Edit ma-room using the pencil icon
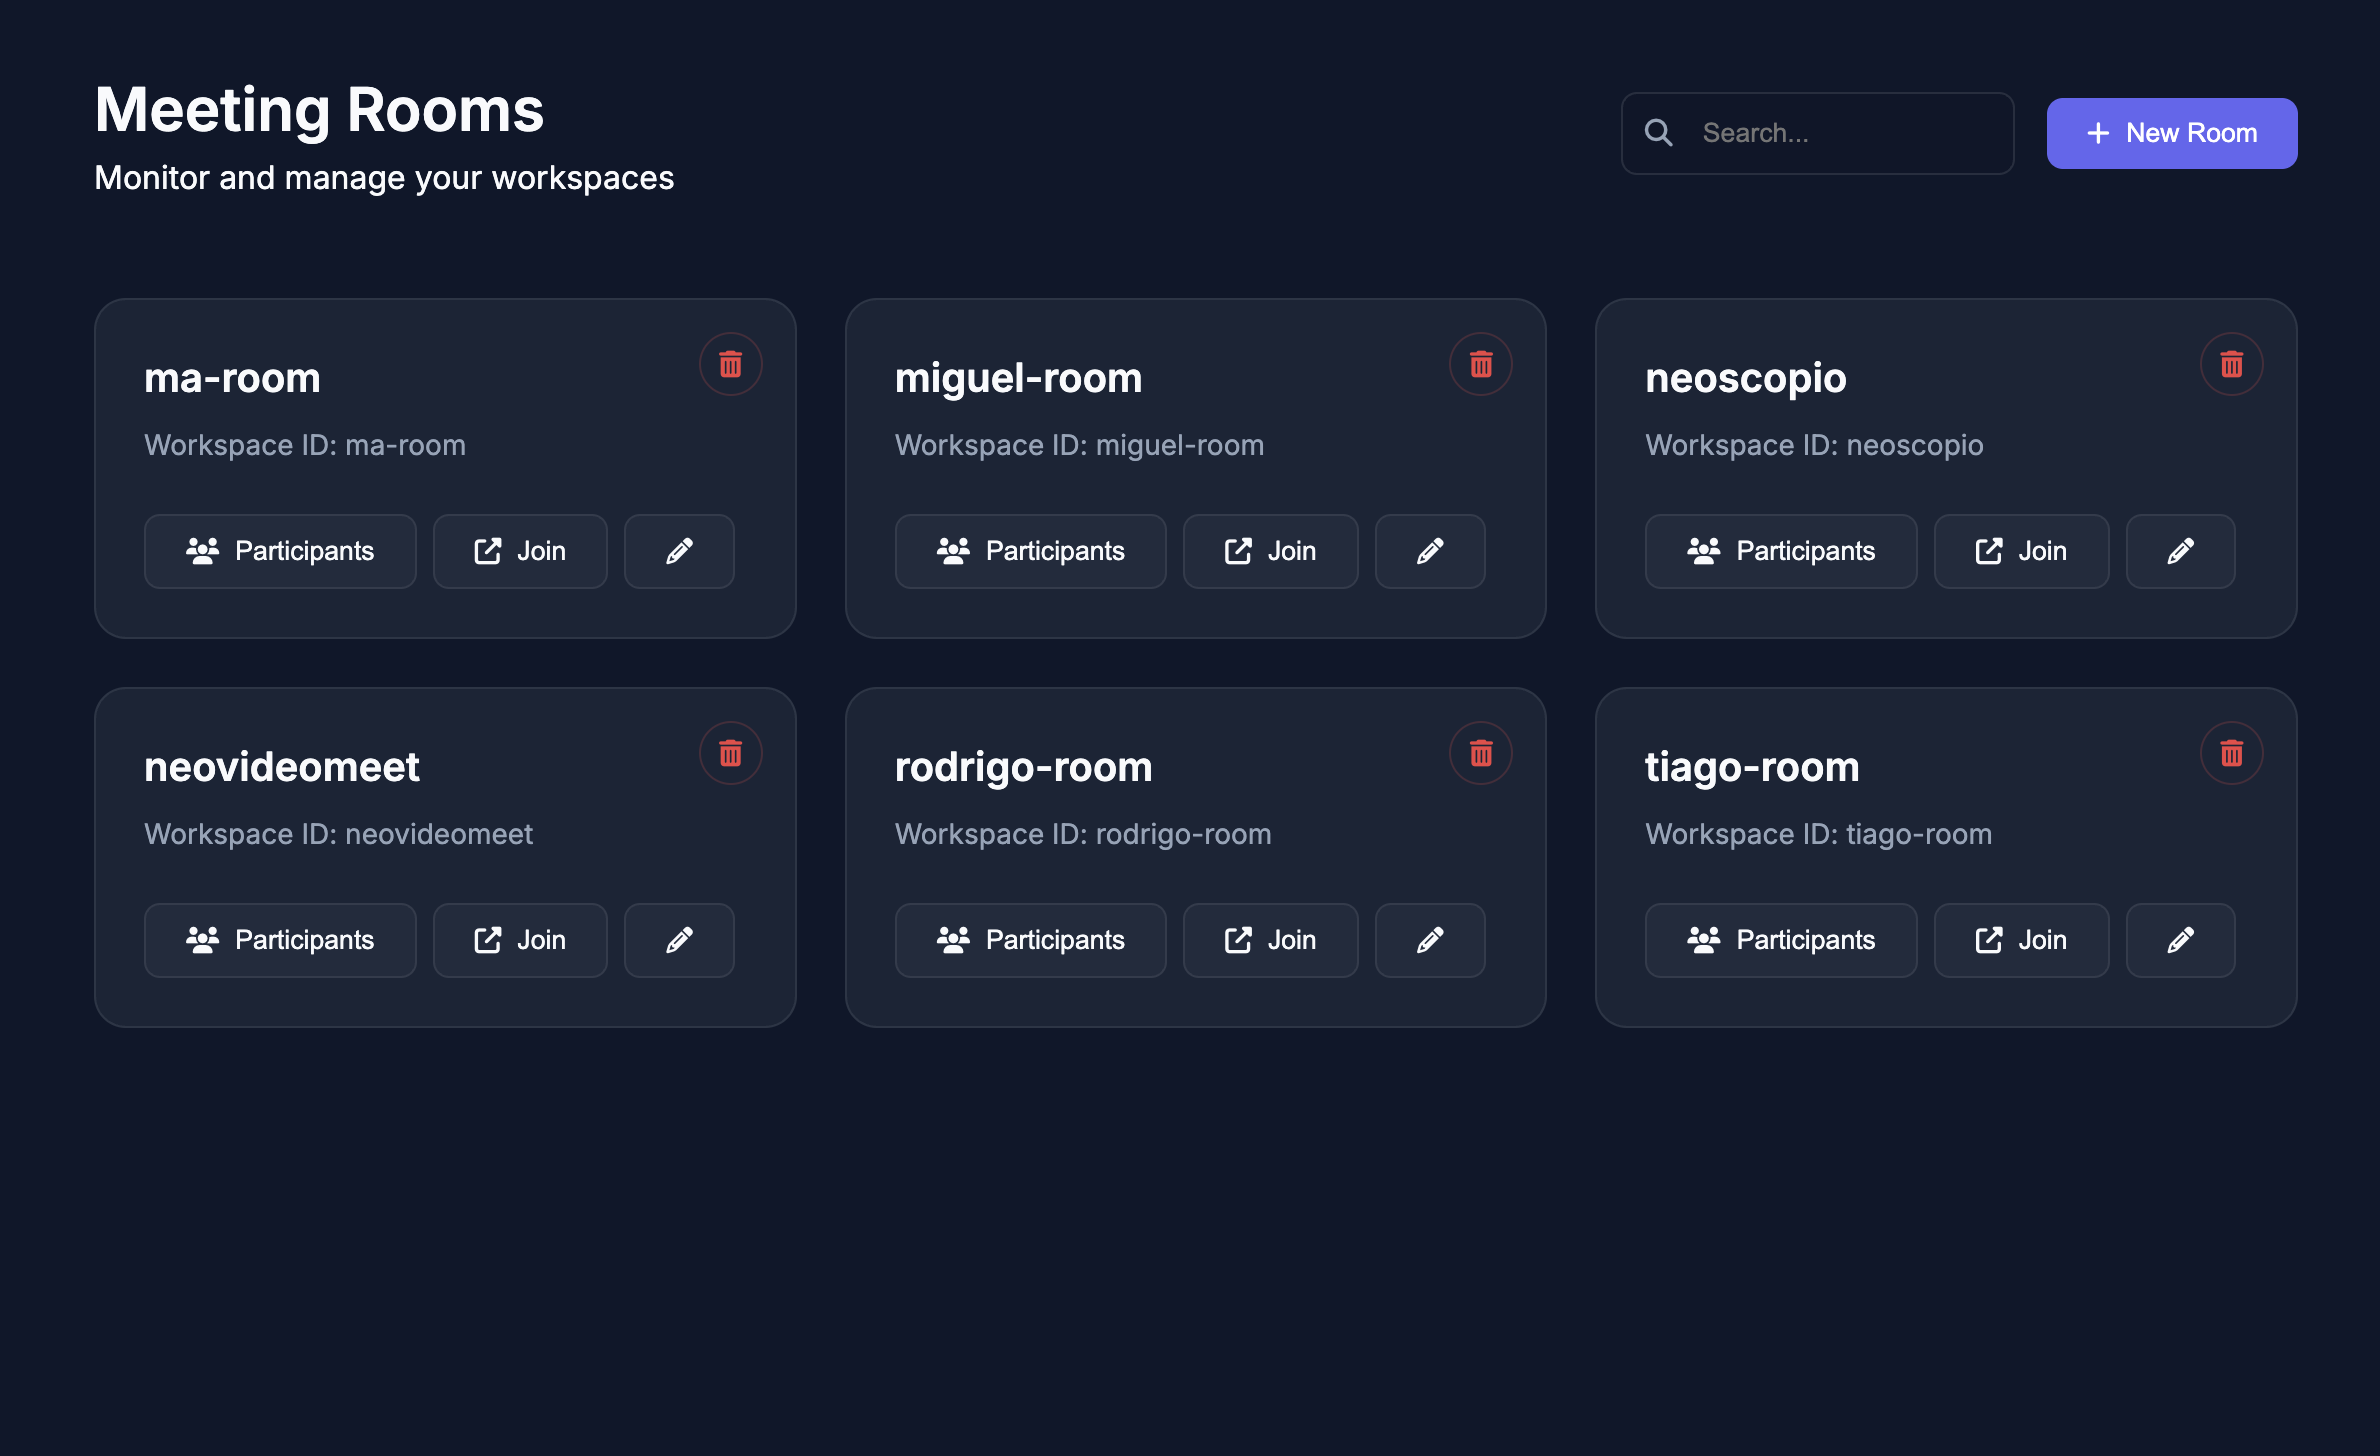The height and width of the screenshot is (1456, 2380). point(680,551)
